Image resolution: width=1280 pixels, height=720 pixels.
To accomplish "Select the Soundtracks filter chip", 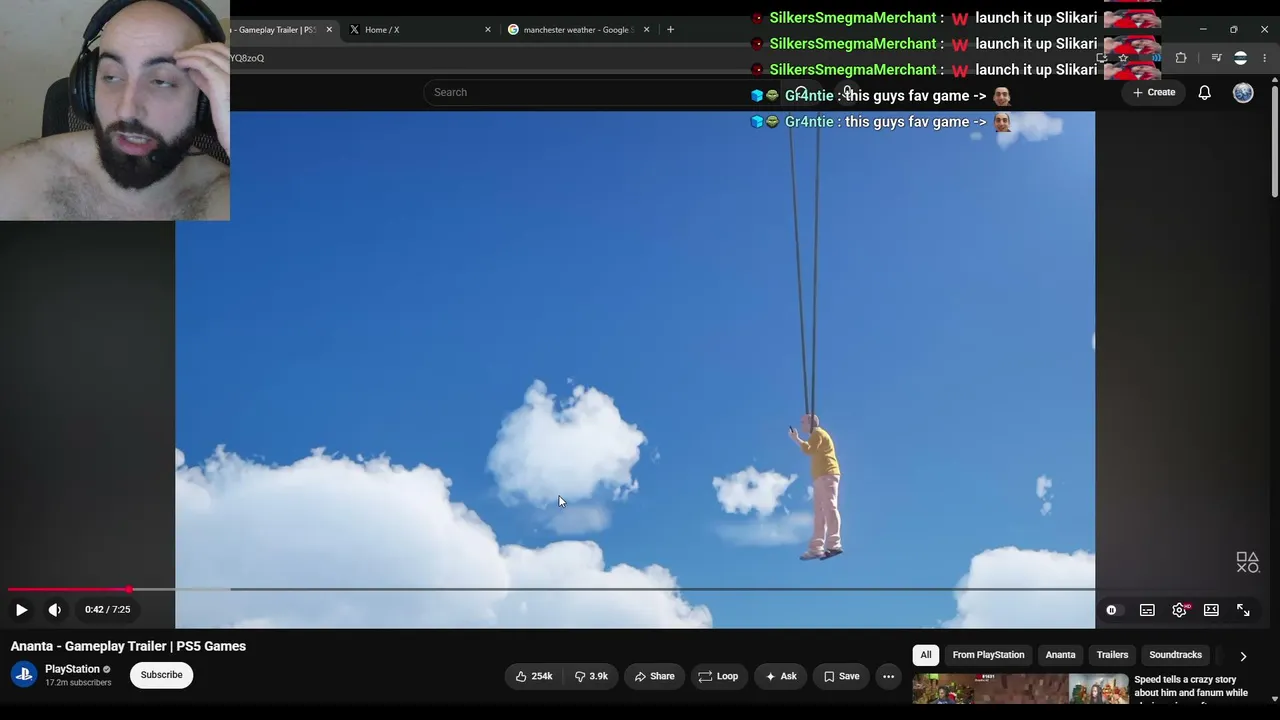I will click(1175, 655).
